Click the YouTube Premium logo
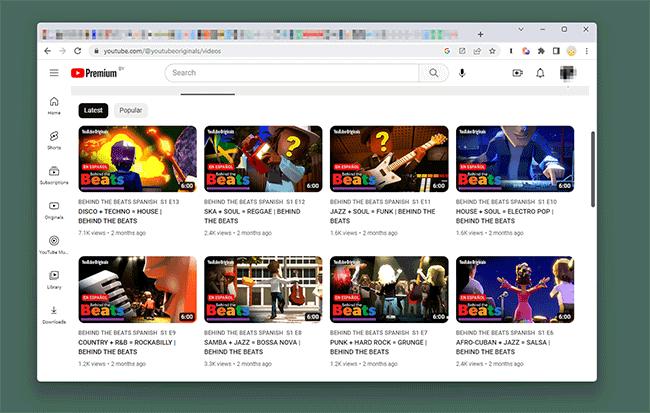Viewport: 650px width, 413px height. [x=94, y=73]
